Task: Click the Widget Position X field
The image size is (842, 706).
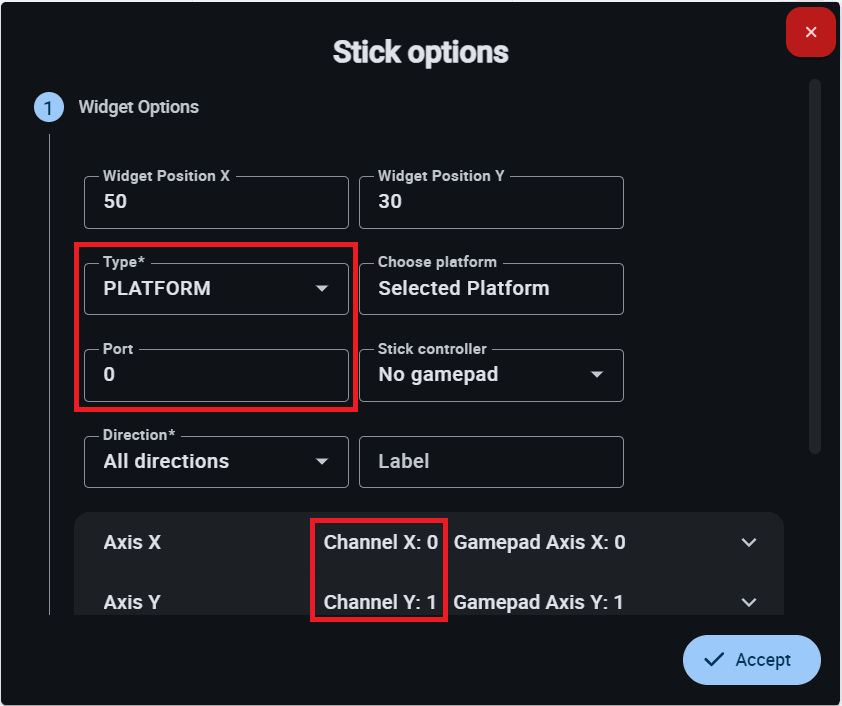Action: point(216,202)
